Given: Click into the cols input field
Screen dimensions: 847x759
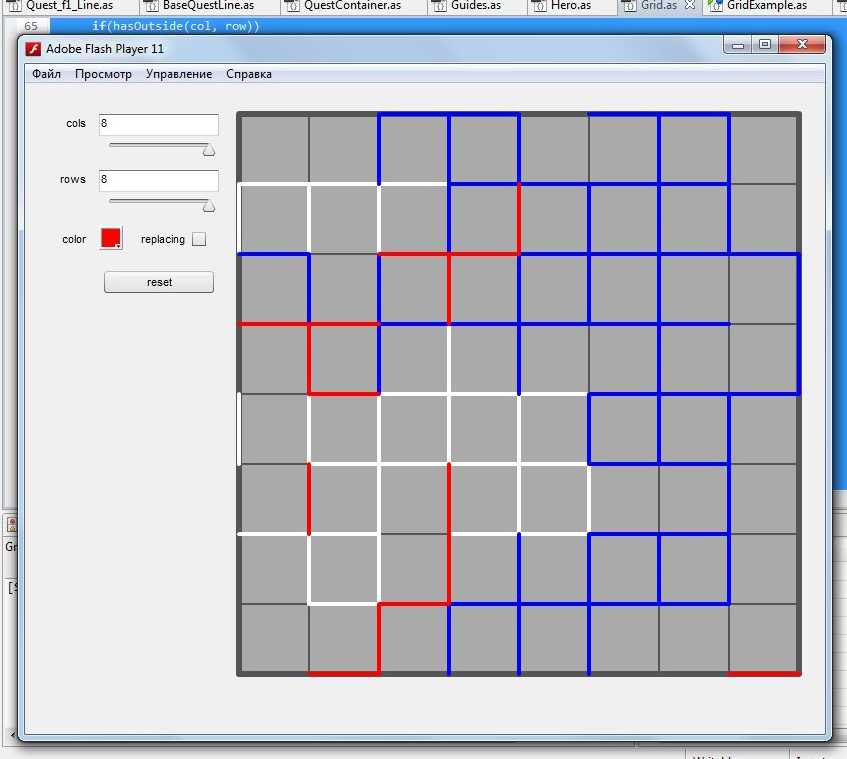Looking at the screenshot, I should [159, 124].
